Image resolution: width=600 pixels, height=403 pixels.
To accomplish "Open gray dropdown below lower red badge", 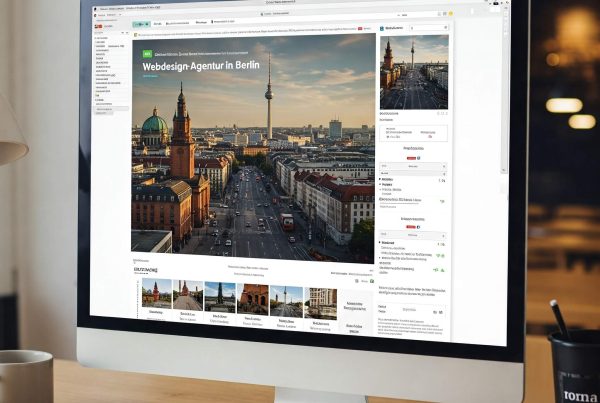I will [413, 235].
